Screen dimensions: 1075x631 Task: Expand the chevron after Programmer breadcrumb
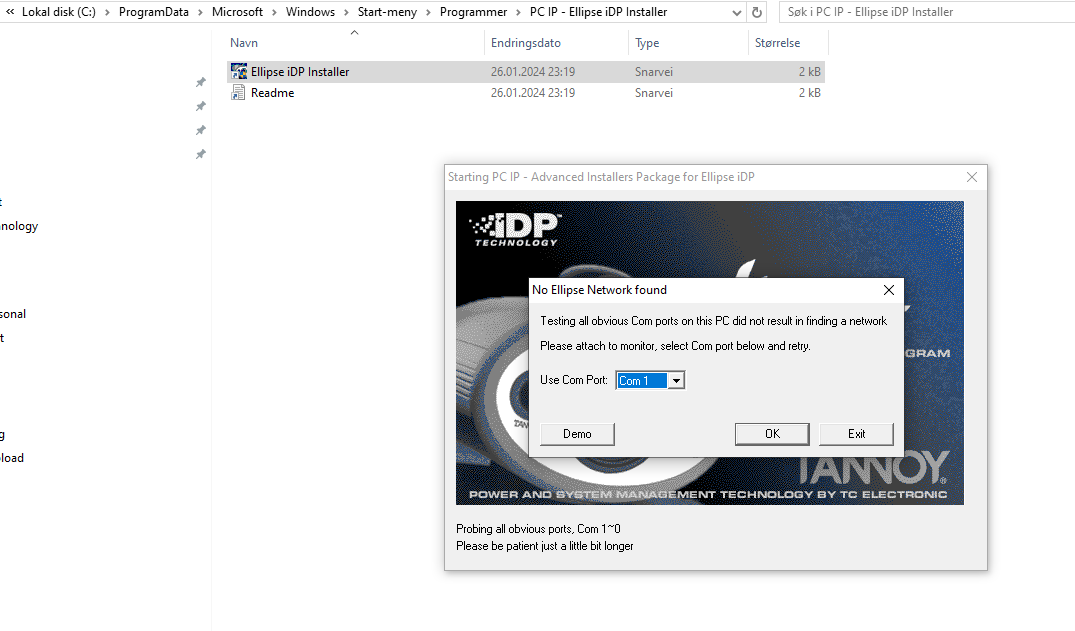(x=518, y=12)
